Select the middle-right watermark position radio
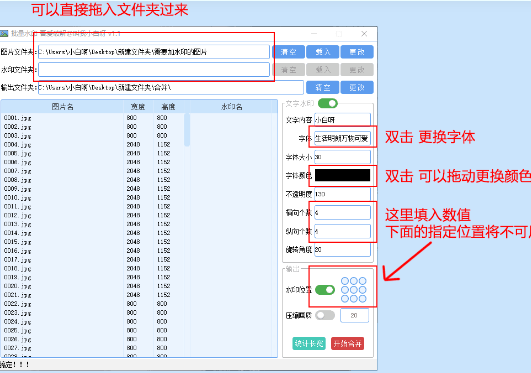The height and width of the screenshot is (373, 531). point(362,290)
